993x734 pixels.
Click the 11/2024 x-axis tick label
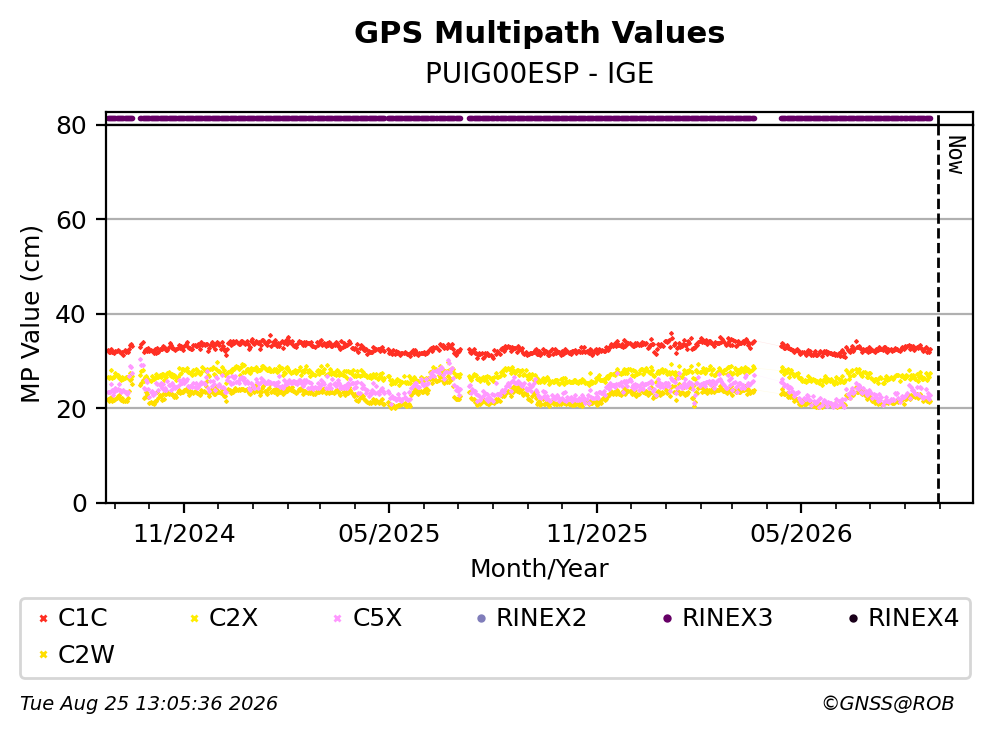pyautogui.click(x=184, y=534)
